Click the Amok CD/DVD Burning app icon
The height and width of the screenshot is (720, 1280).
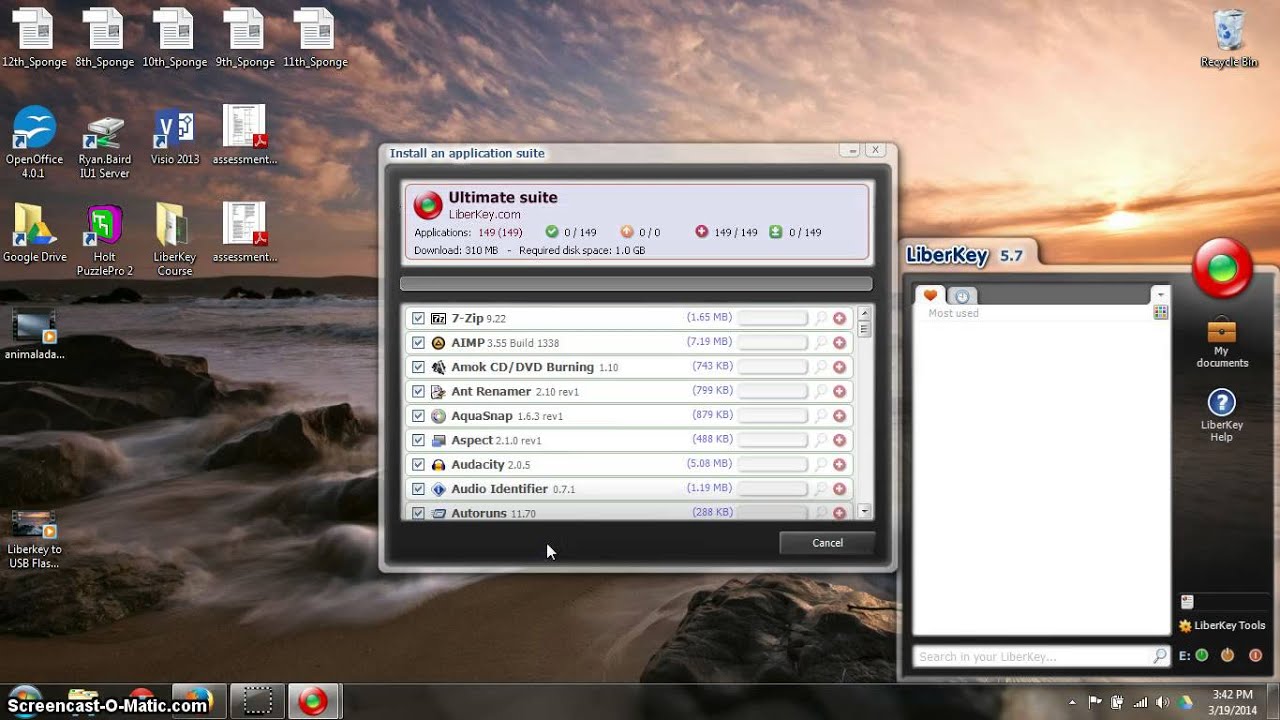438,367
